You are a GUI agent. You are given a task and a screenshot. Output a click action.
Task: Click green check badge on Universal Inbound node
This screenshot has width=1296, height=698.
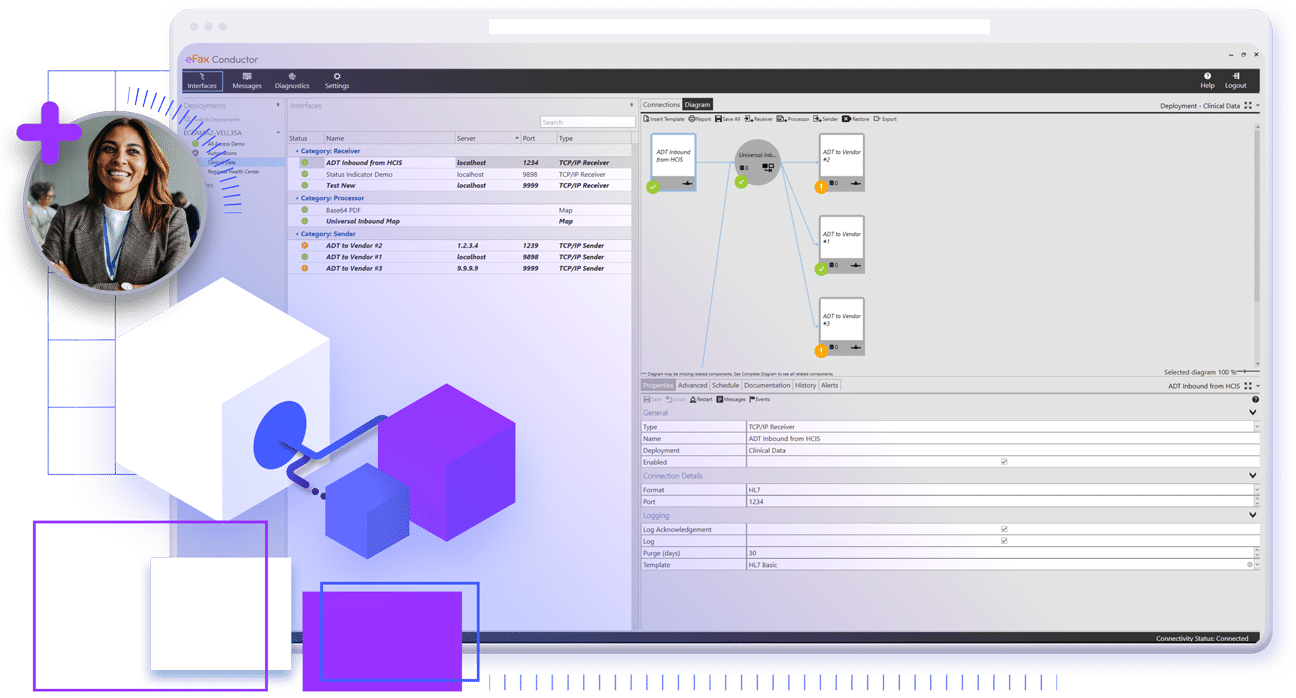tap(741, 182)
